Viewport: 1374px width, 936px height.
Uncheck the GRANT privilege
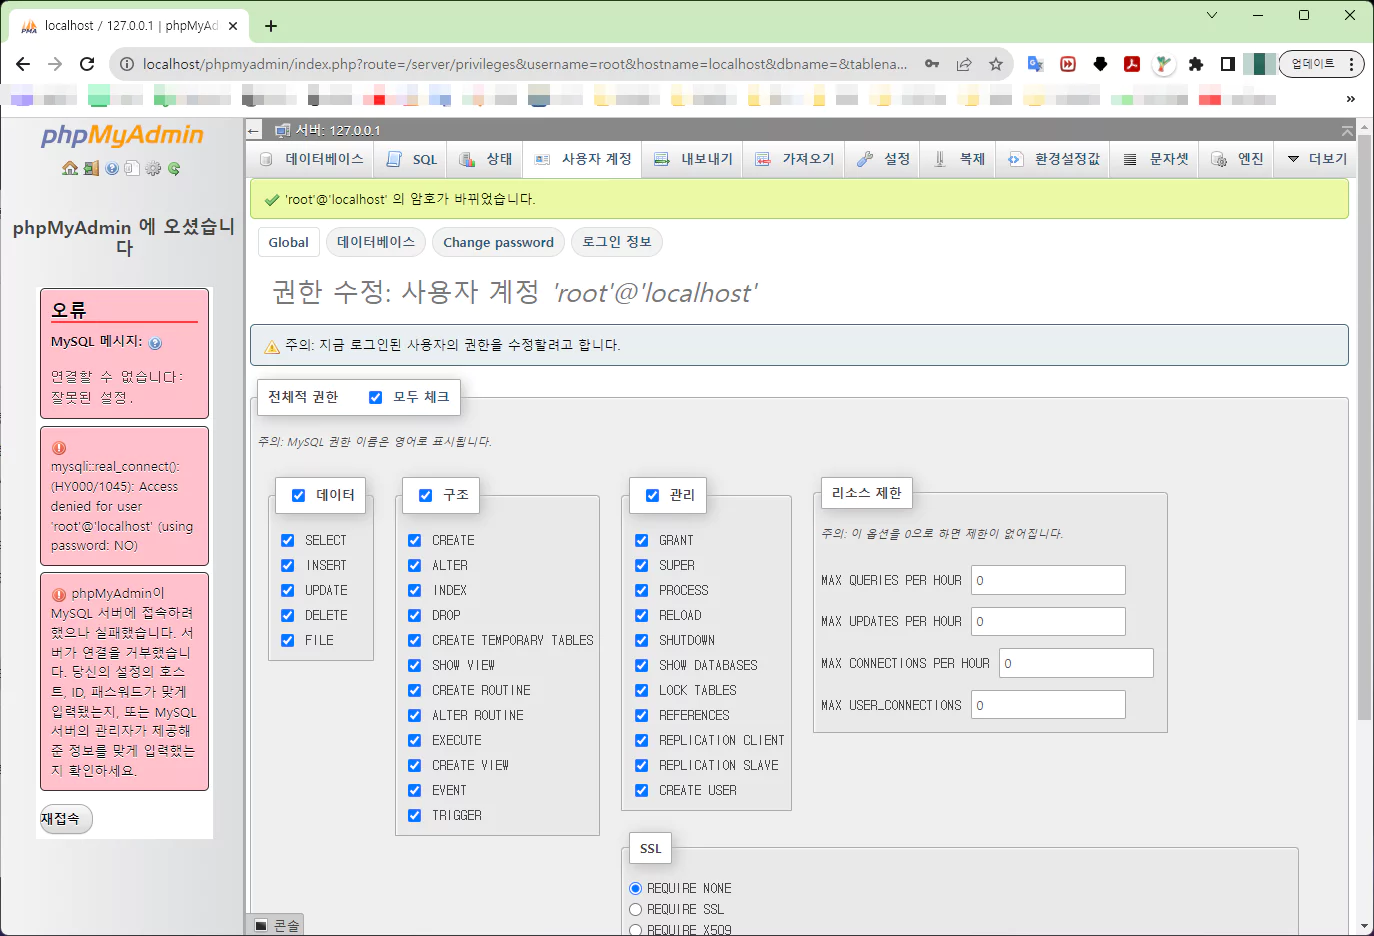(x=642, y=540)
